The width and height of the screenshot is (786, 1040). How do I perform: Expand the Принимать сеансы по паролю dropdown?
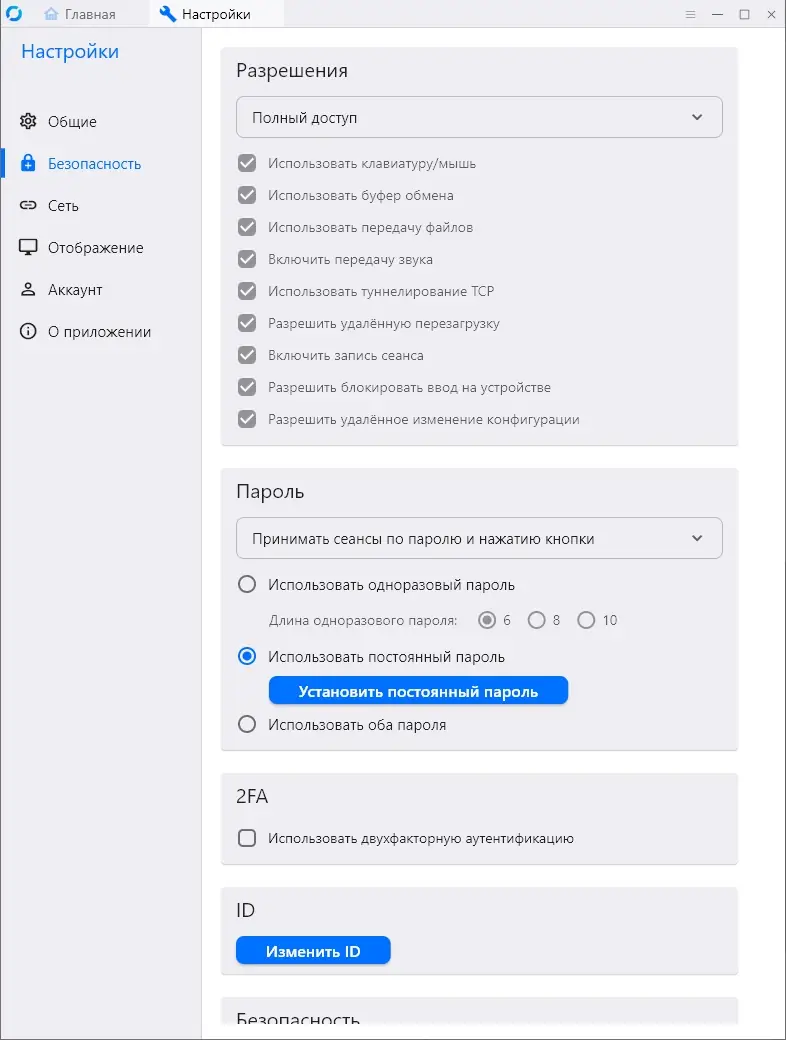pyautogui.click(x=479, y=539)
